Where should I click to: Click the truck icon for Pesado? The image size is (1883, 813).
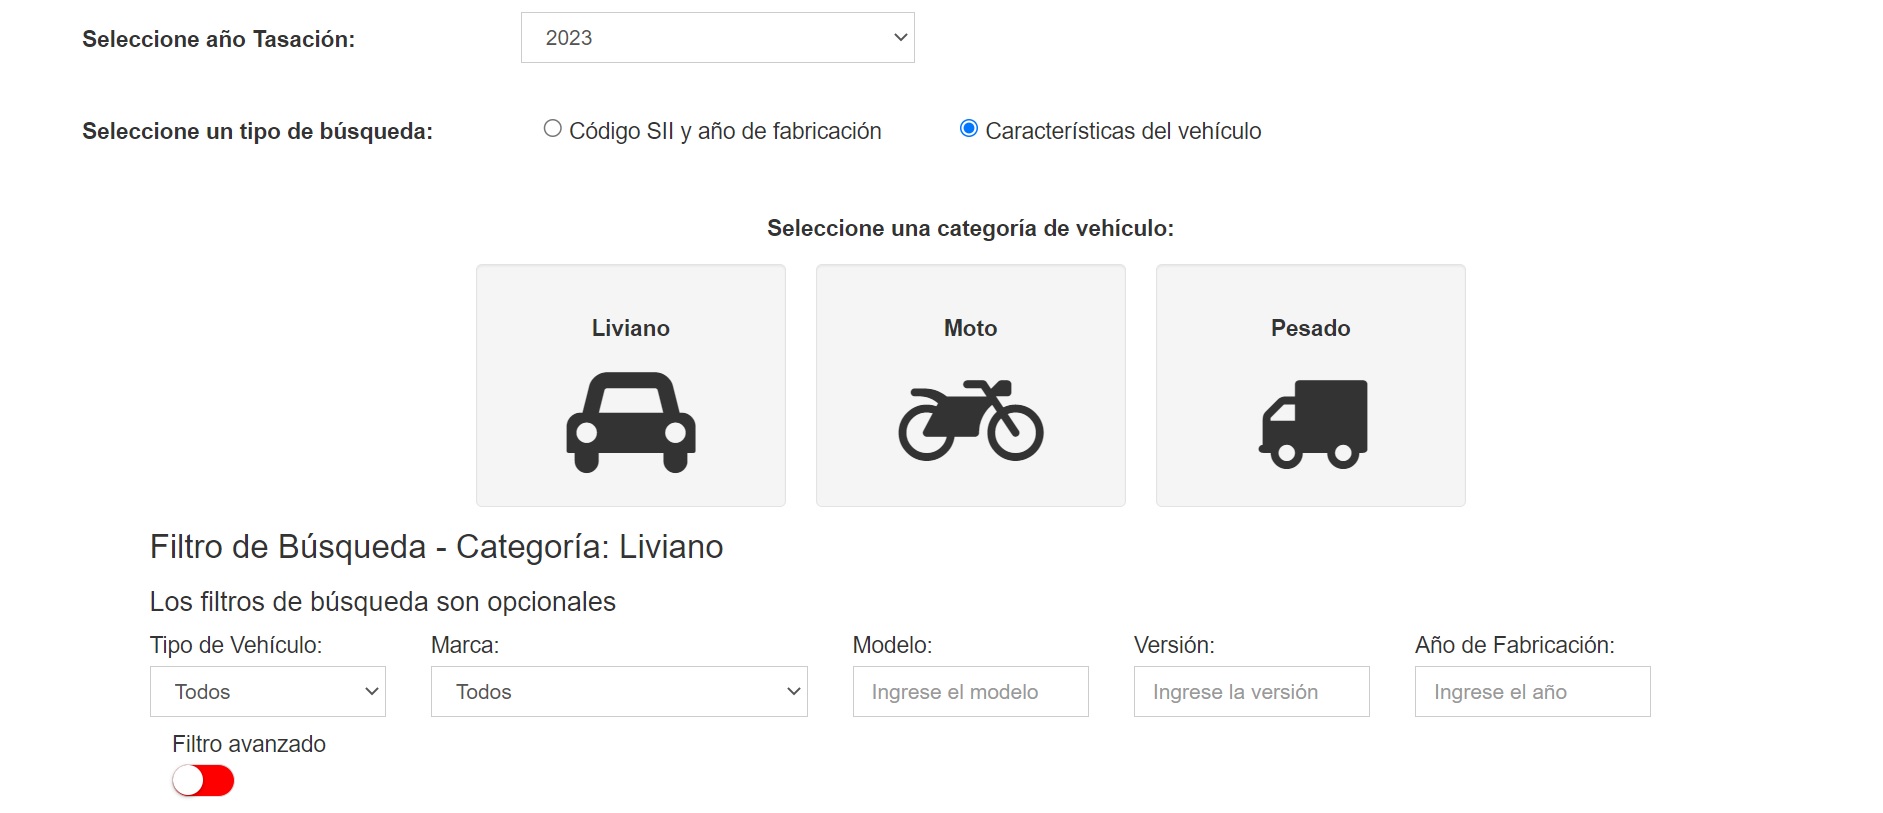coord(1312,423)
